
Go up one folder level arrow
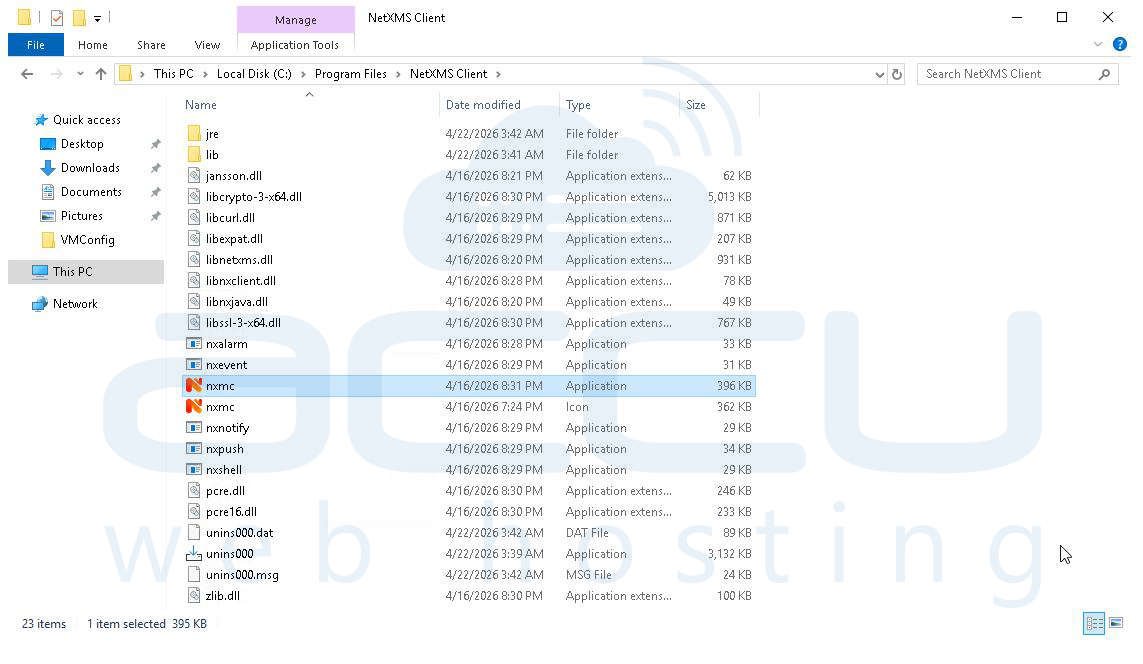pos(101,74)
